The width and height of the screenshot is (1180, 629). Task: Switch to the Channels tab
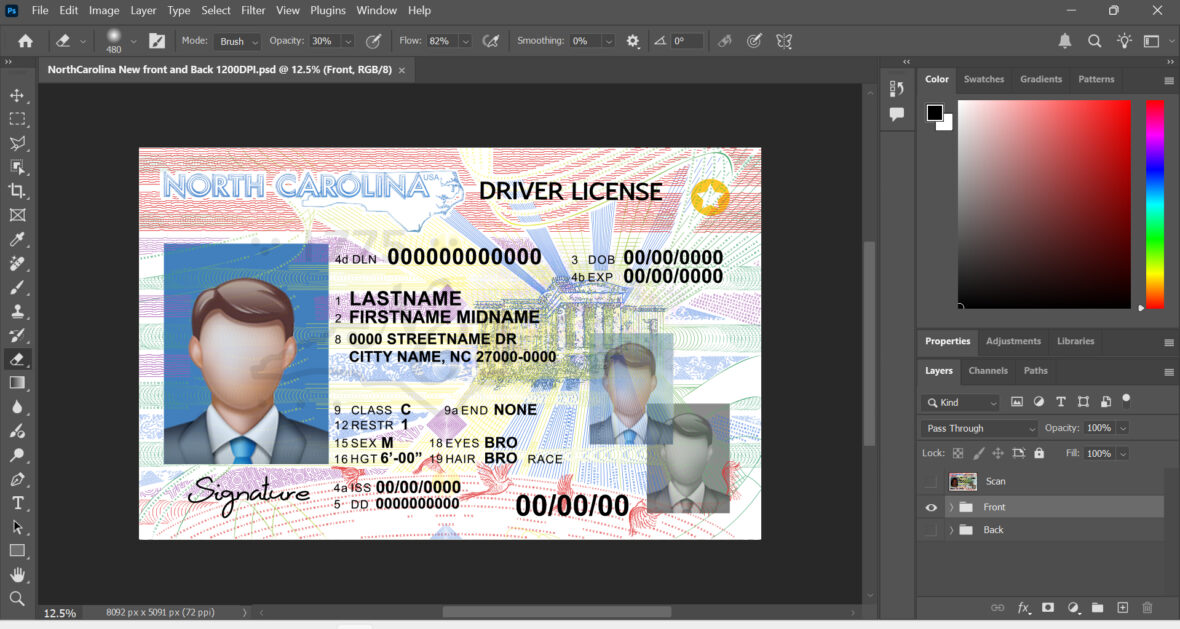(988, 371)
